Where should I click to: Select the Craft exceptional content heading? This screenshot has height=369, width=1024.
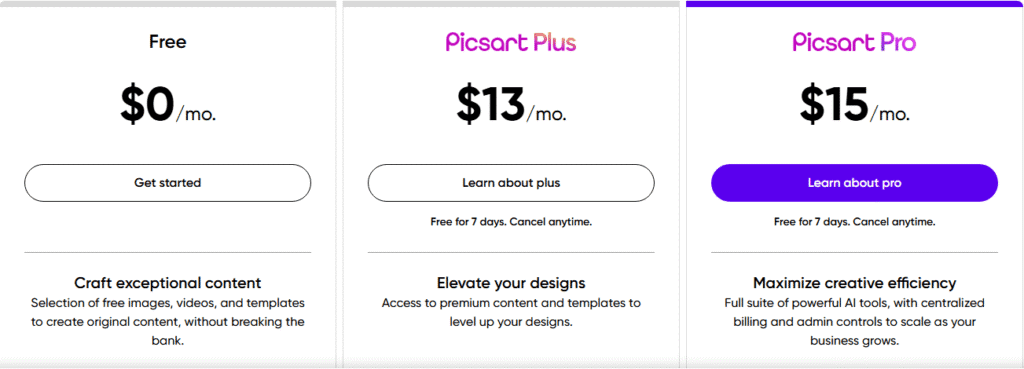pos(168,283)
